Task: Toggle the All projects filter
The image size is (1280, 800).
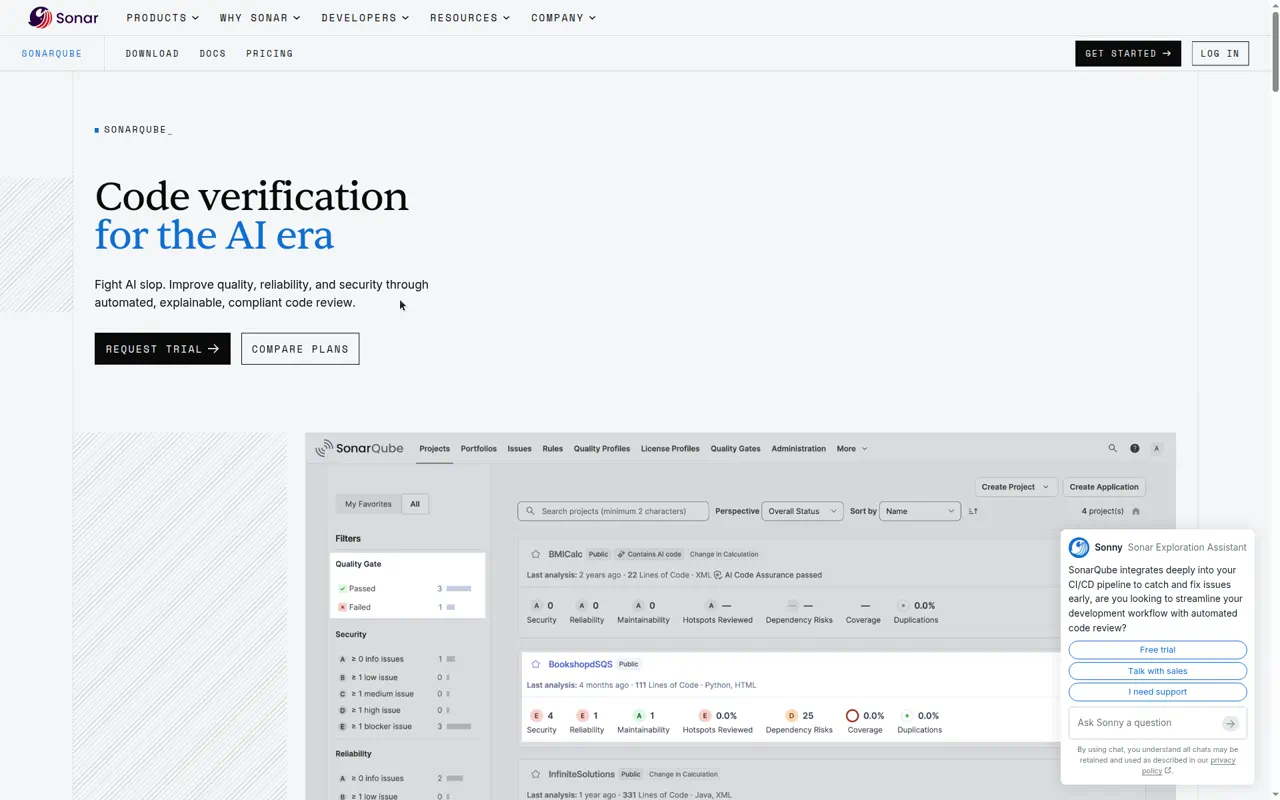Action: pos(415,504)
